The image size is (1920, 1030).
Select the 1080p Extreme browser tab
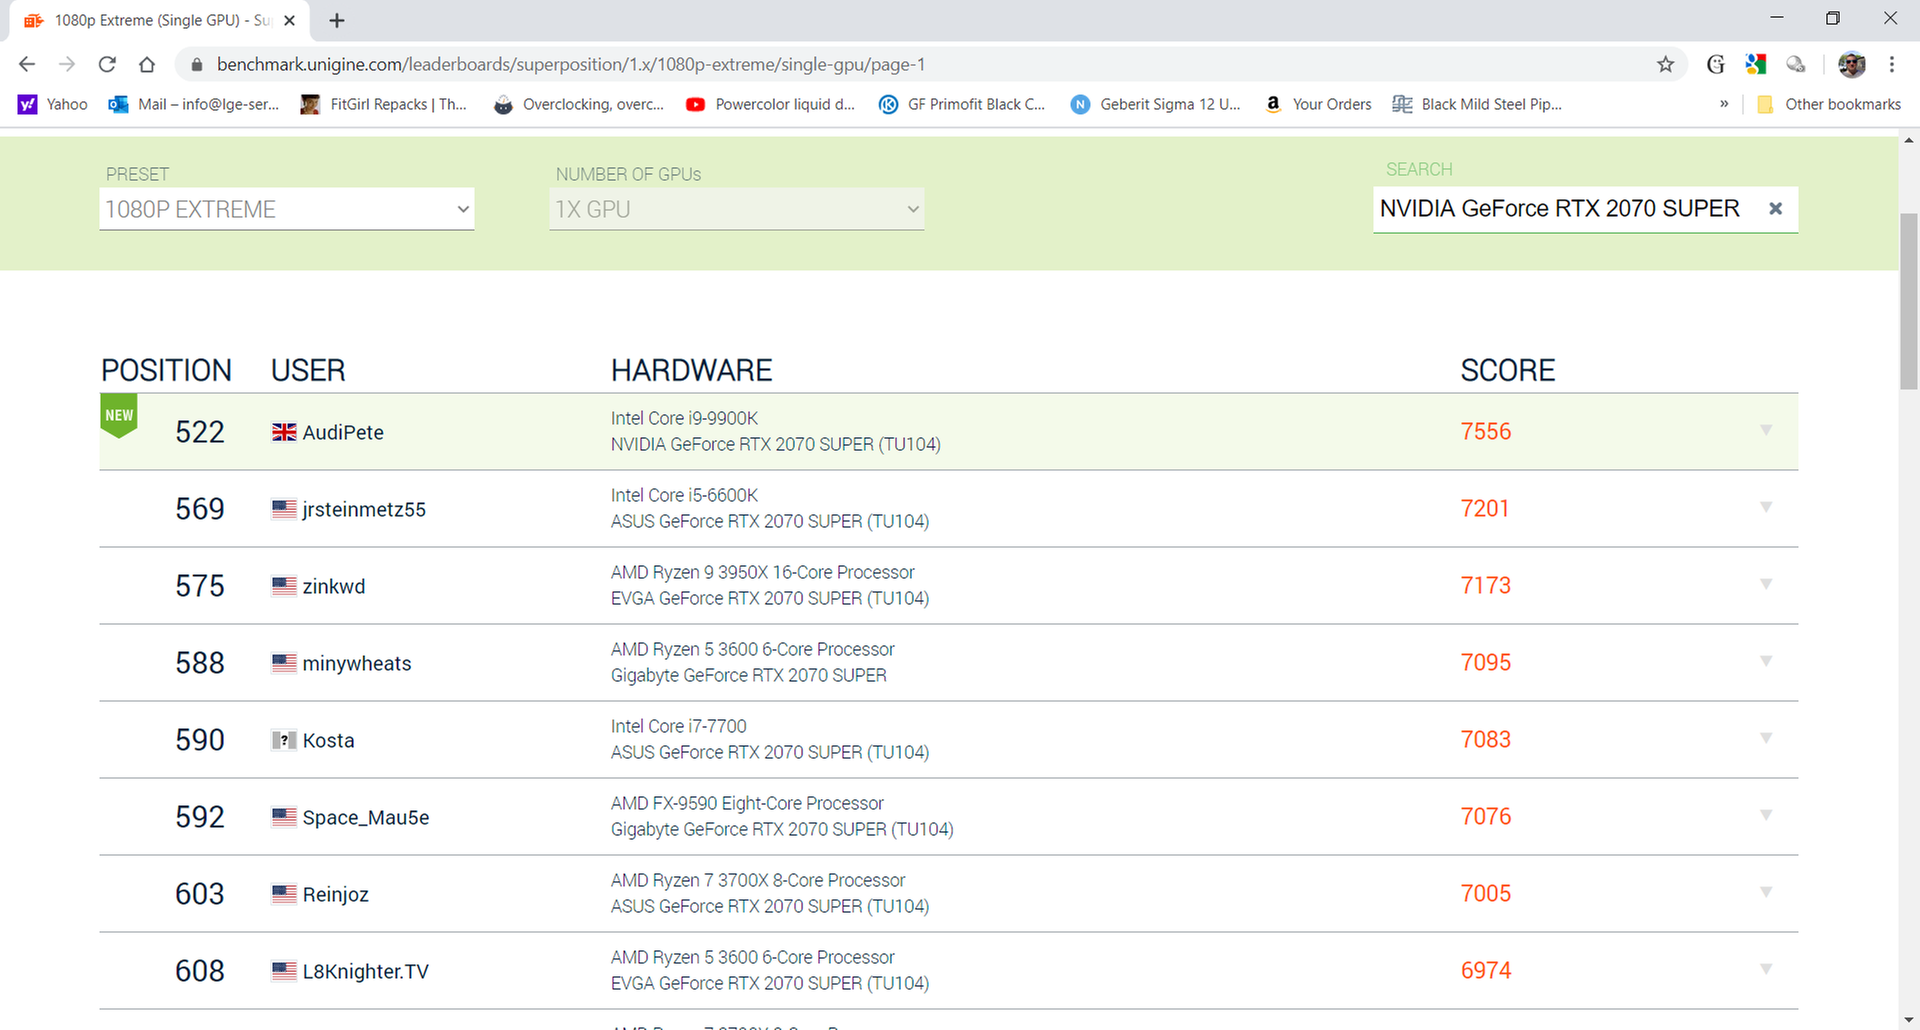point(160,20)
